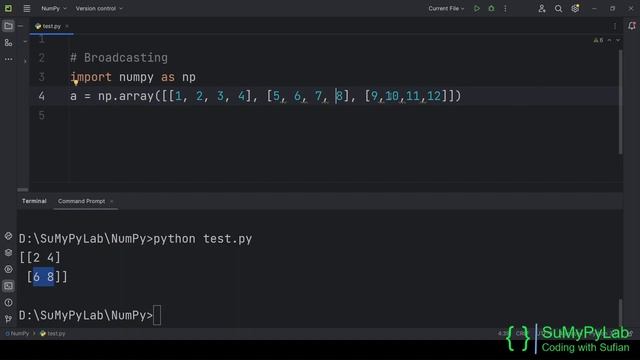Open the Git tool window icon
The width and height of the screenshot is (640, 360).
tap(8, 318)
